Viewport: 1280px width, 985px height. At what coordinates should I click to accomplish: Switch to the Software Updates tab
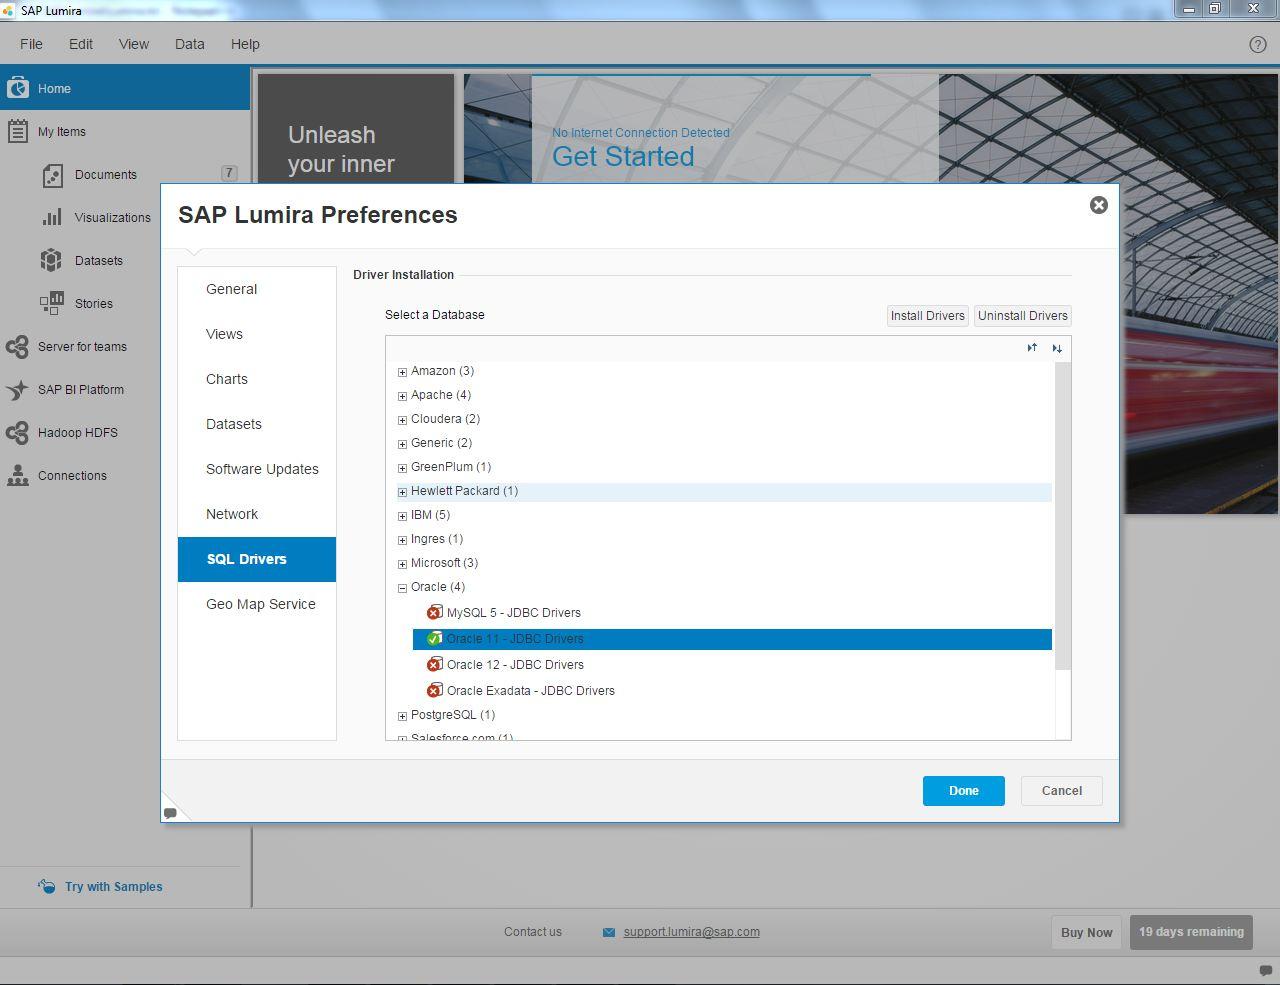click(257, 469)
